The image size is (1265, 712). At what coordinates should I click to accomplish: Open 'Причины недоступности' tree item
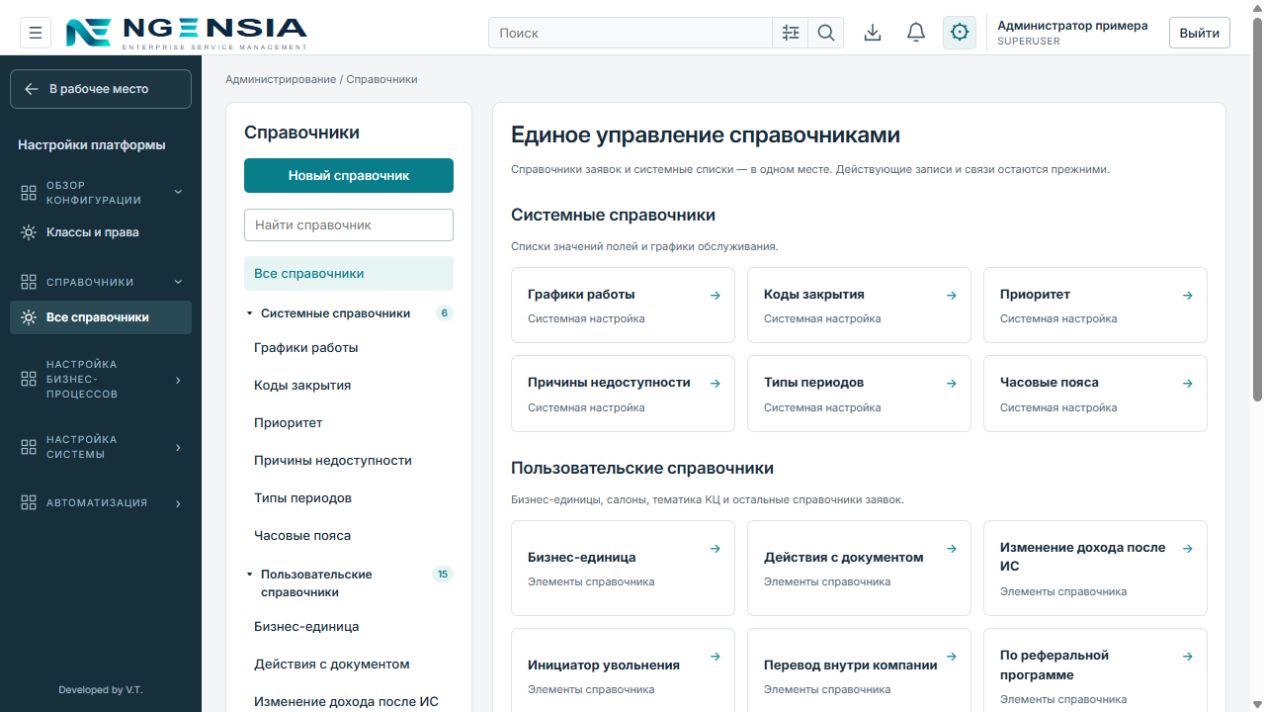point(348,461)
